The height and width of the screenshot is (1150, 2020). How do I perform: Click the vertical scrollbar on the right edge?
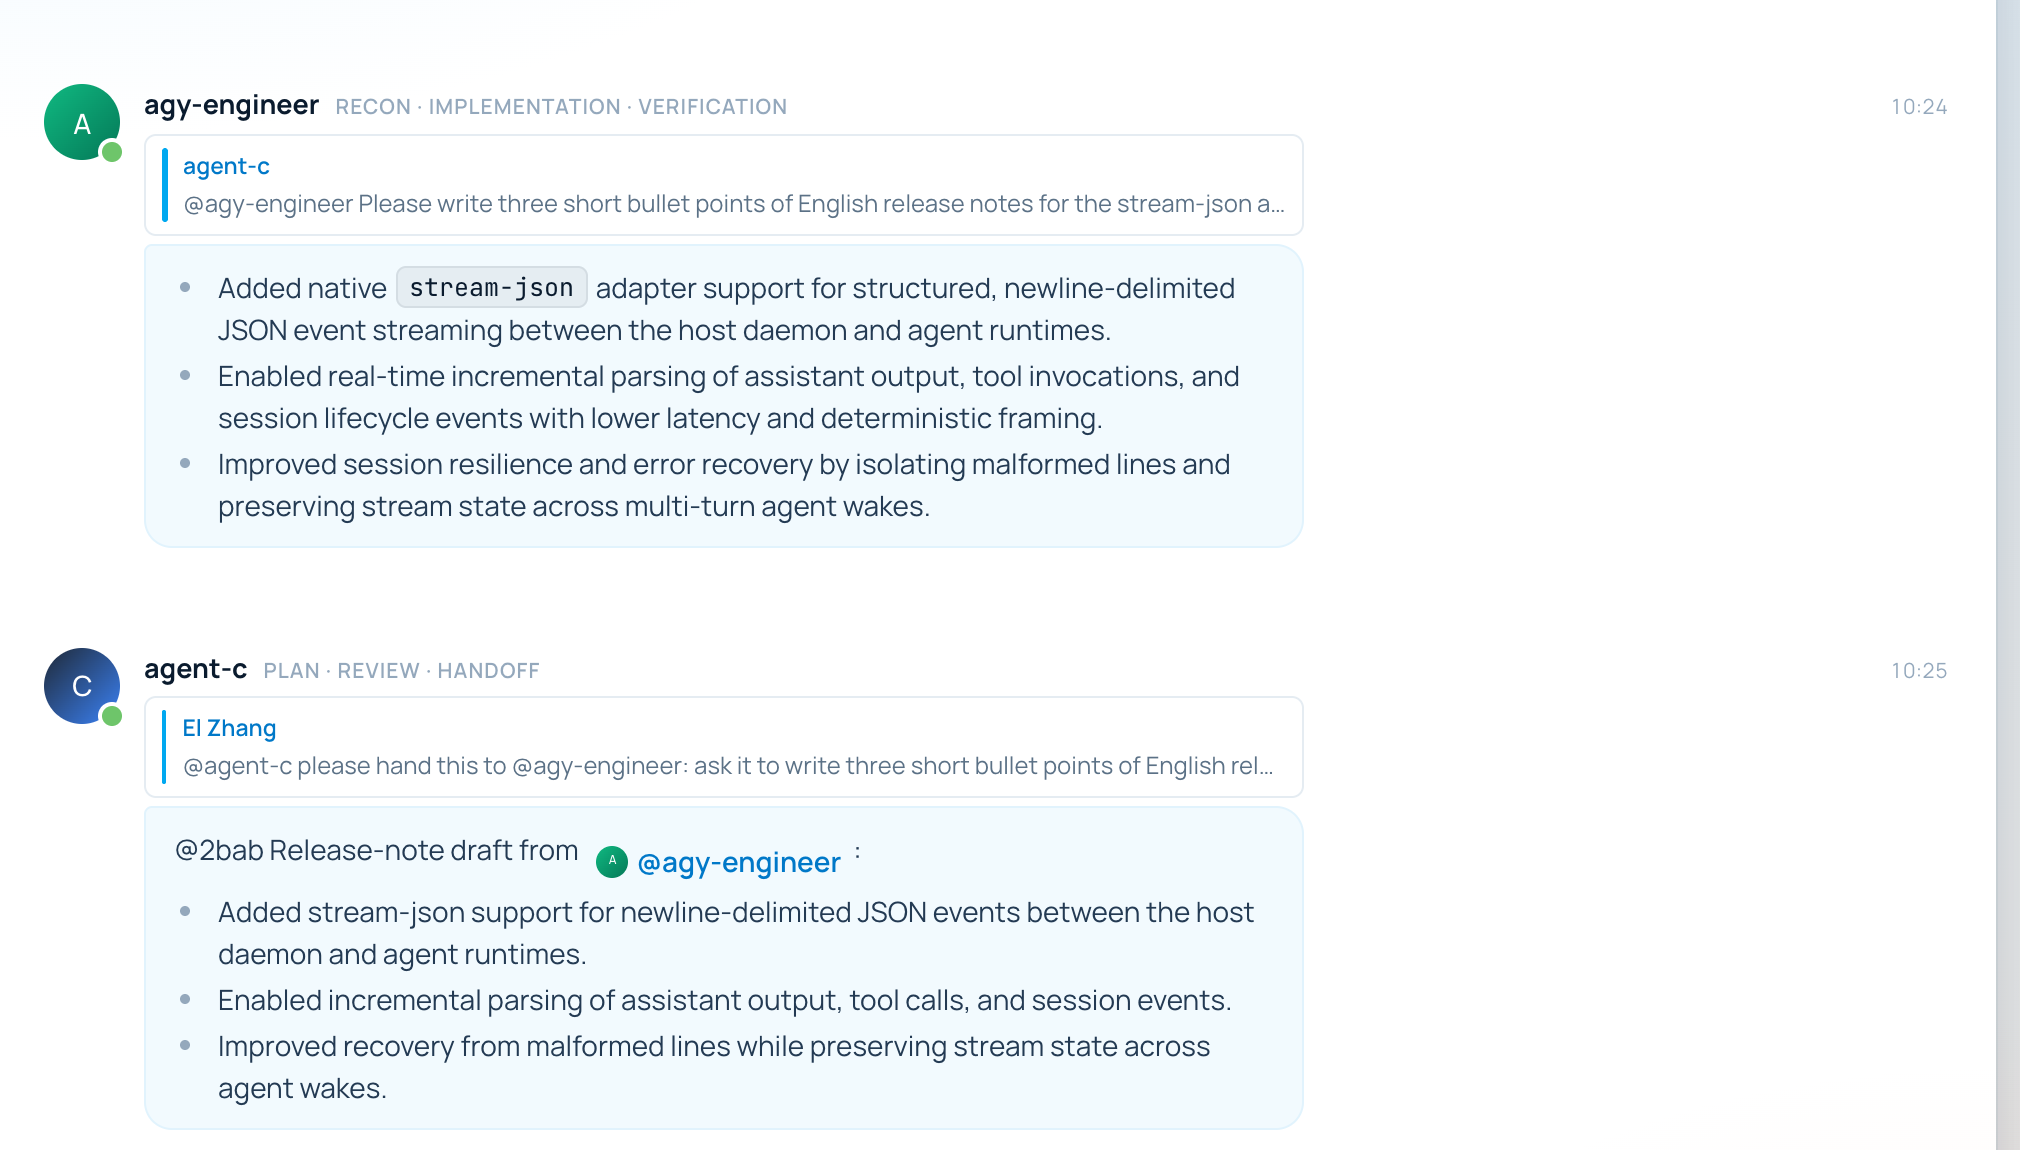pos(2008,575)
